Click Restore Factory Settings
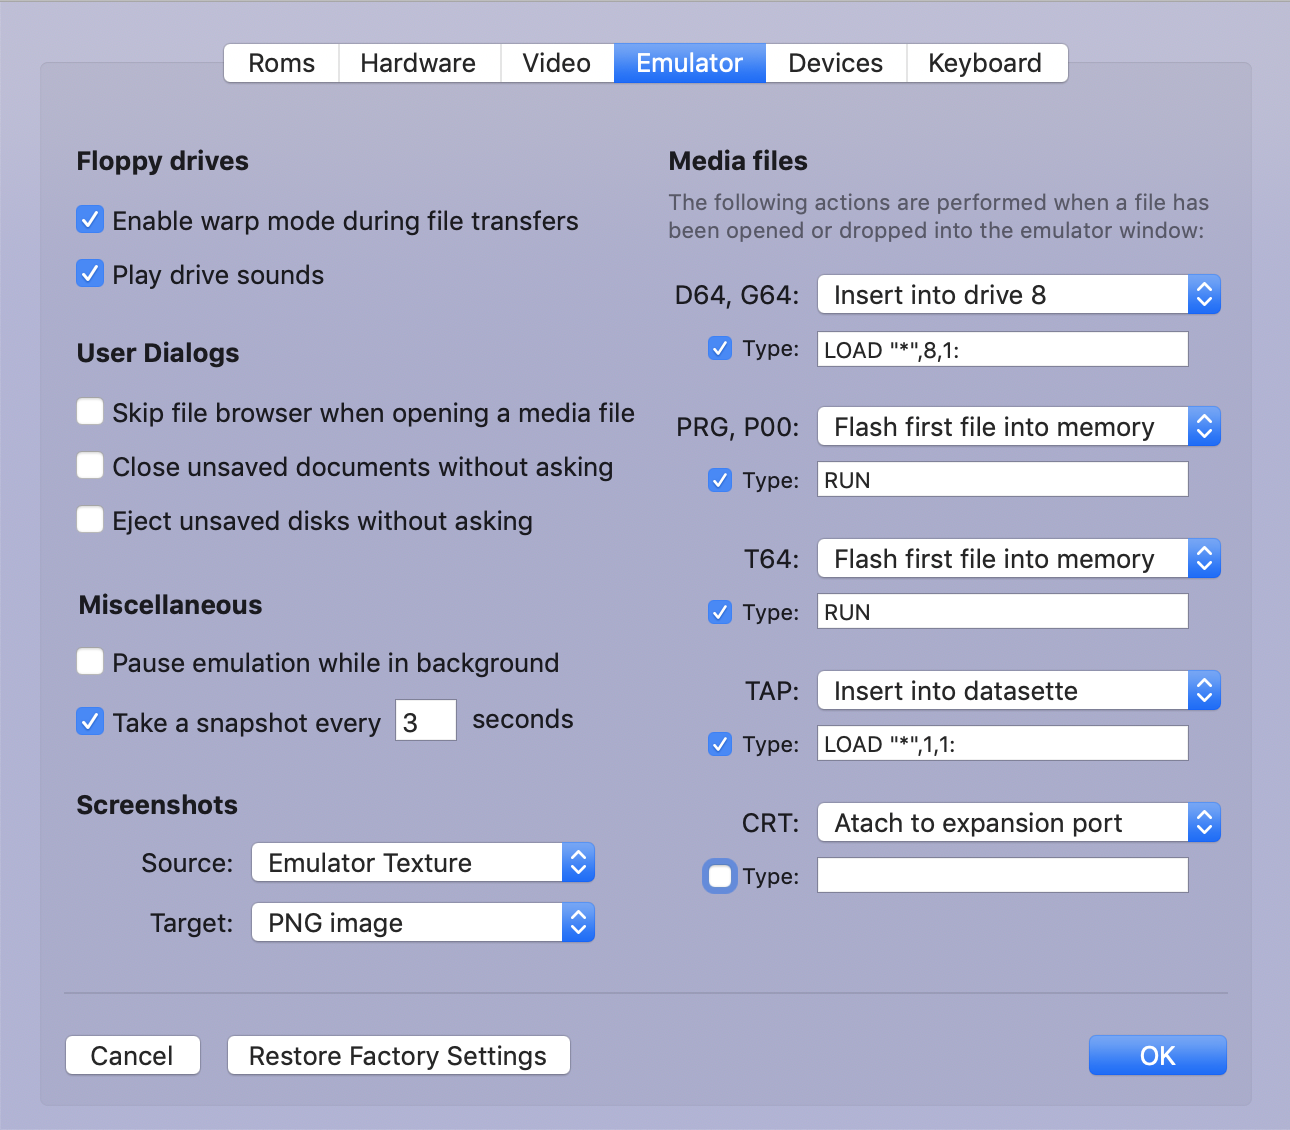This screenshot has height=1130, width=1290. point(398,1055)
